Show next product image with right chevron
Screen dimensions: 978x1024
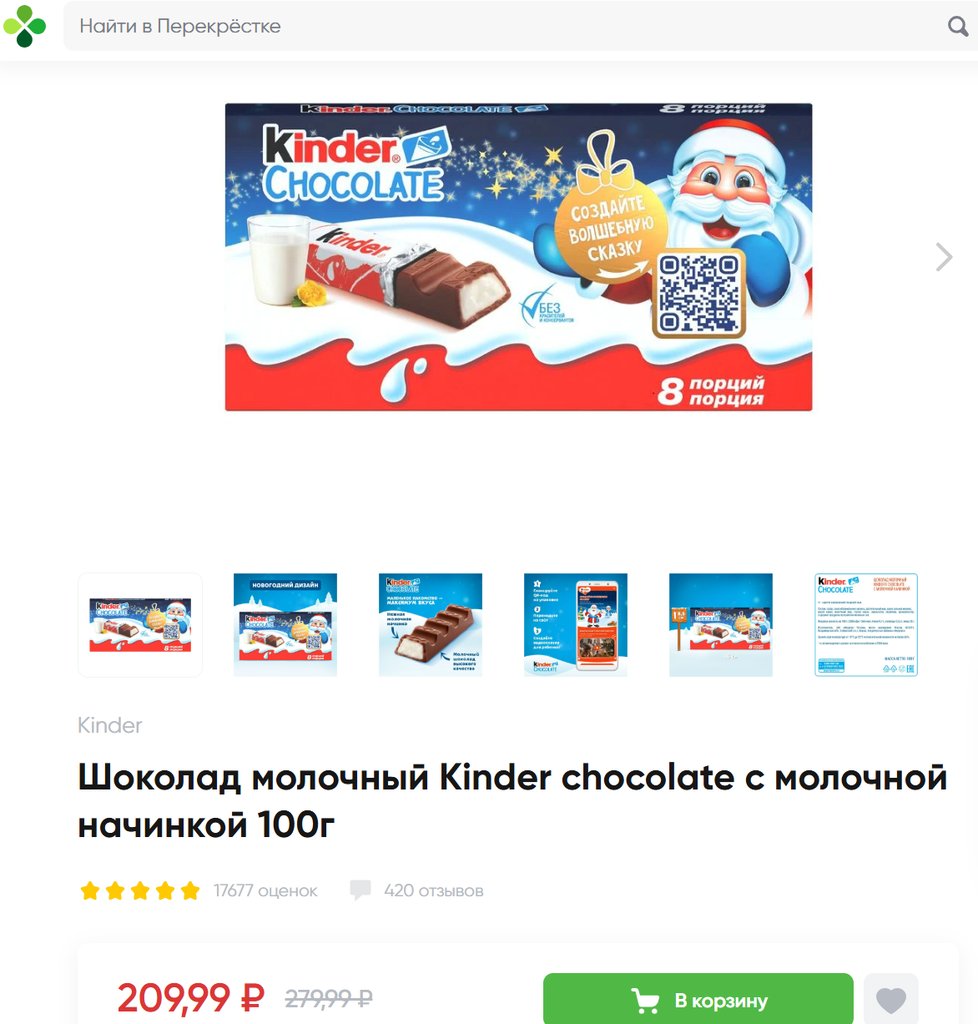944,257
